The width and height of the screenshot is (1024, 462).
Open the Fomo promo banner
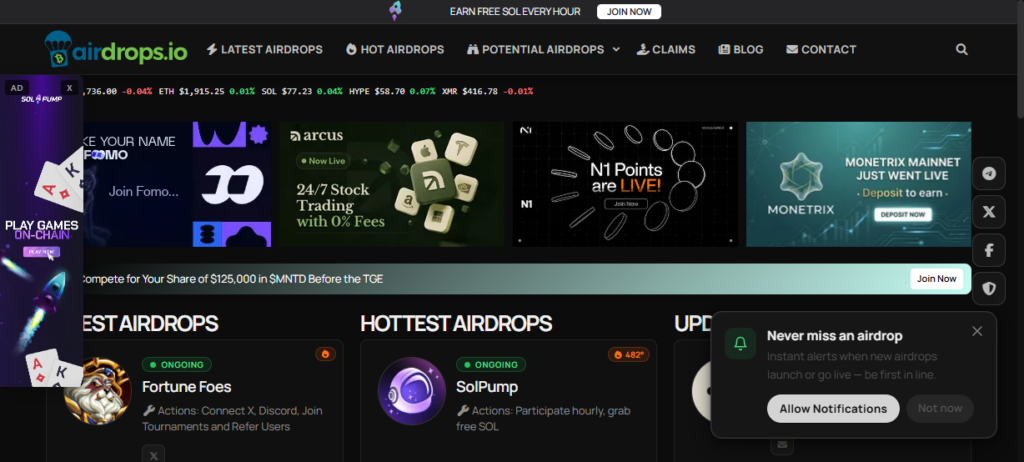pos(177,184)
